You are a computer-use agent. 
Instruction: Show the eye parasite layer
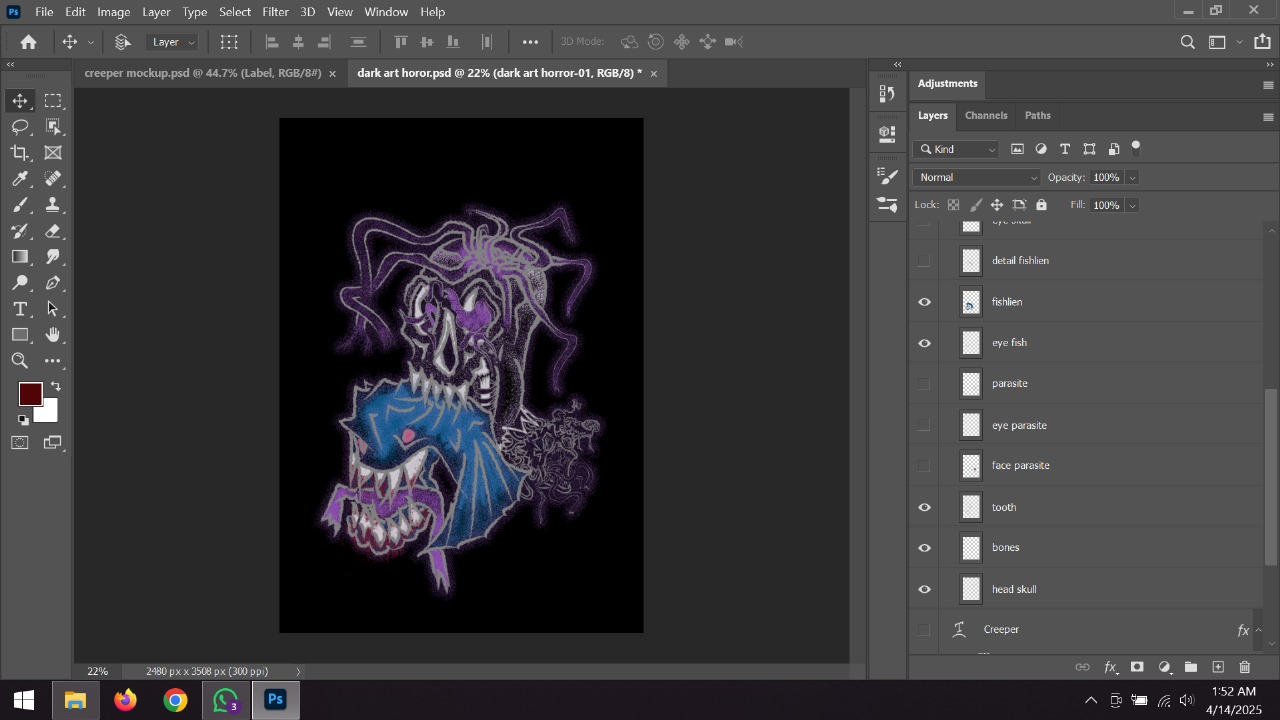pos(924,425)
